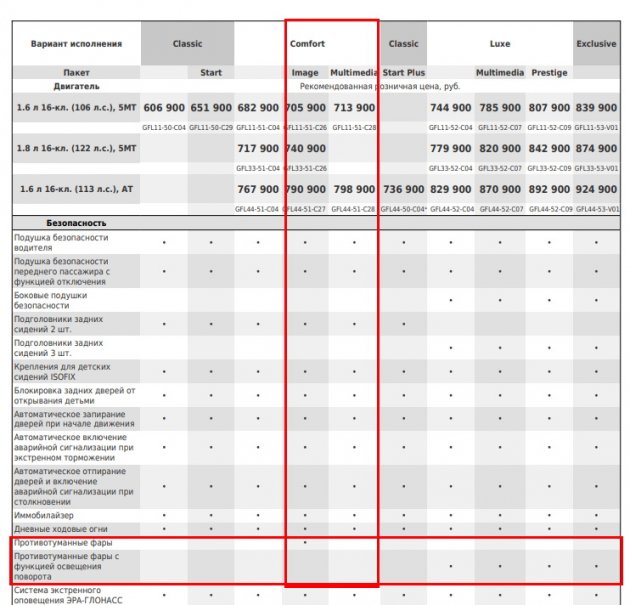Screen dimensions: 630x605
Task: Select the 1.8 л 16-кл. (122 л.с.), 5МТ engine row
Action: [76, 148]
